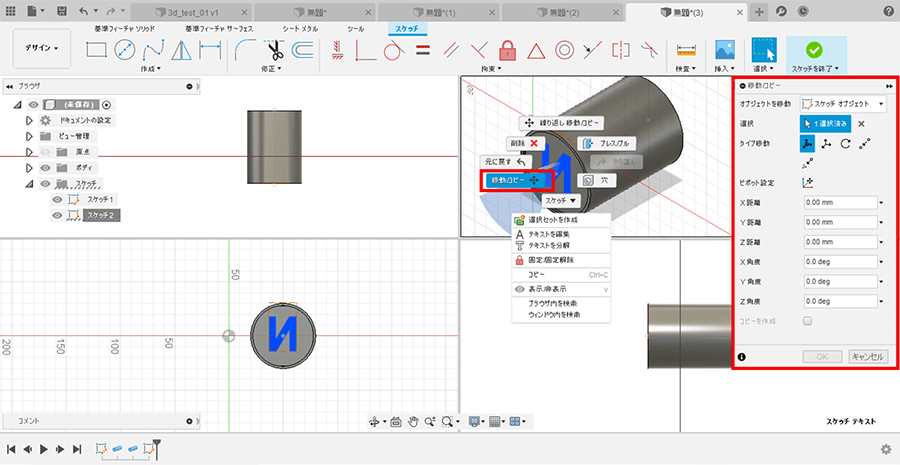Click the green finish sketch checkmark
The height and width of the screenshot is (465, 900).
(x=814, y=49)
